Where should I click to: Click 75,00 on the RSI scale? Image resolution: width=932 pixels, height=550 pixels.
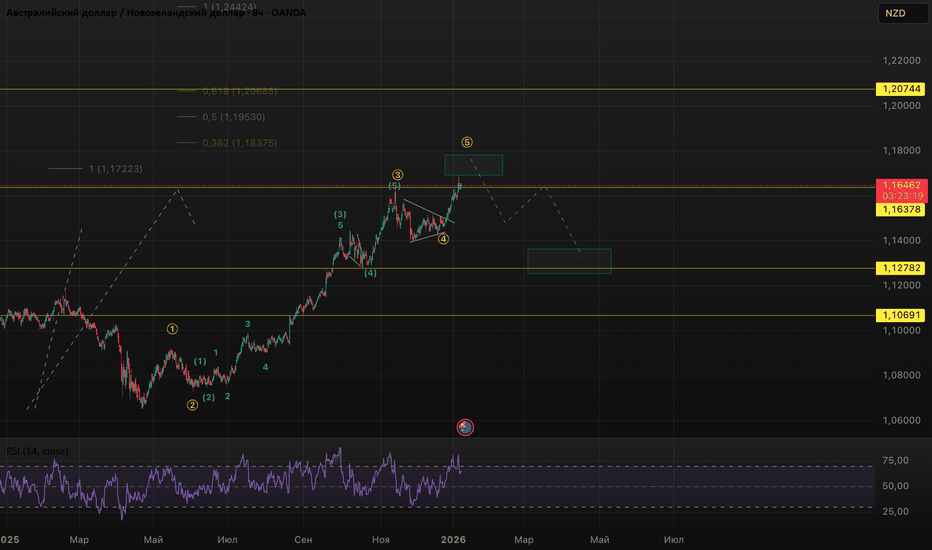point(895,460)
